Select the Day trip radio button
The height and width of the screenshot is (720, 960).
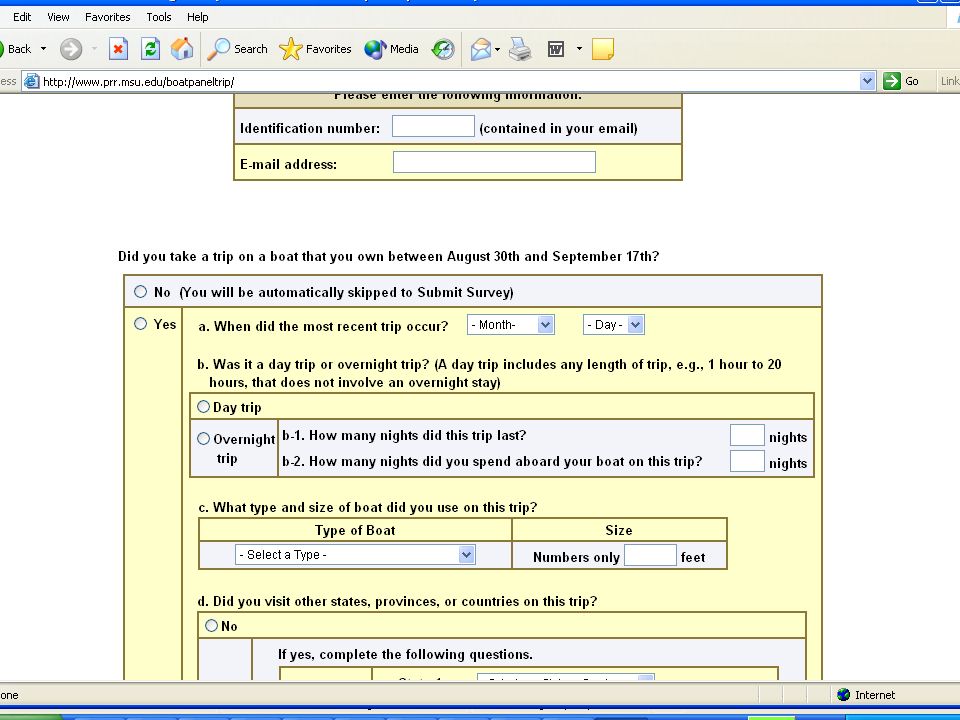pyautogui.click(x=203, y=407)
